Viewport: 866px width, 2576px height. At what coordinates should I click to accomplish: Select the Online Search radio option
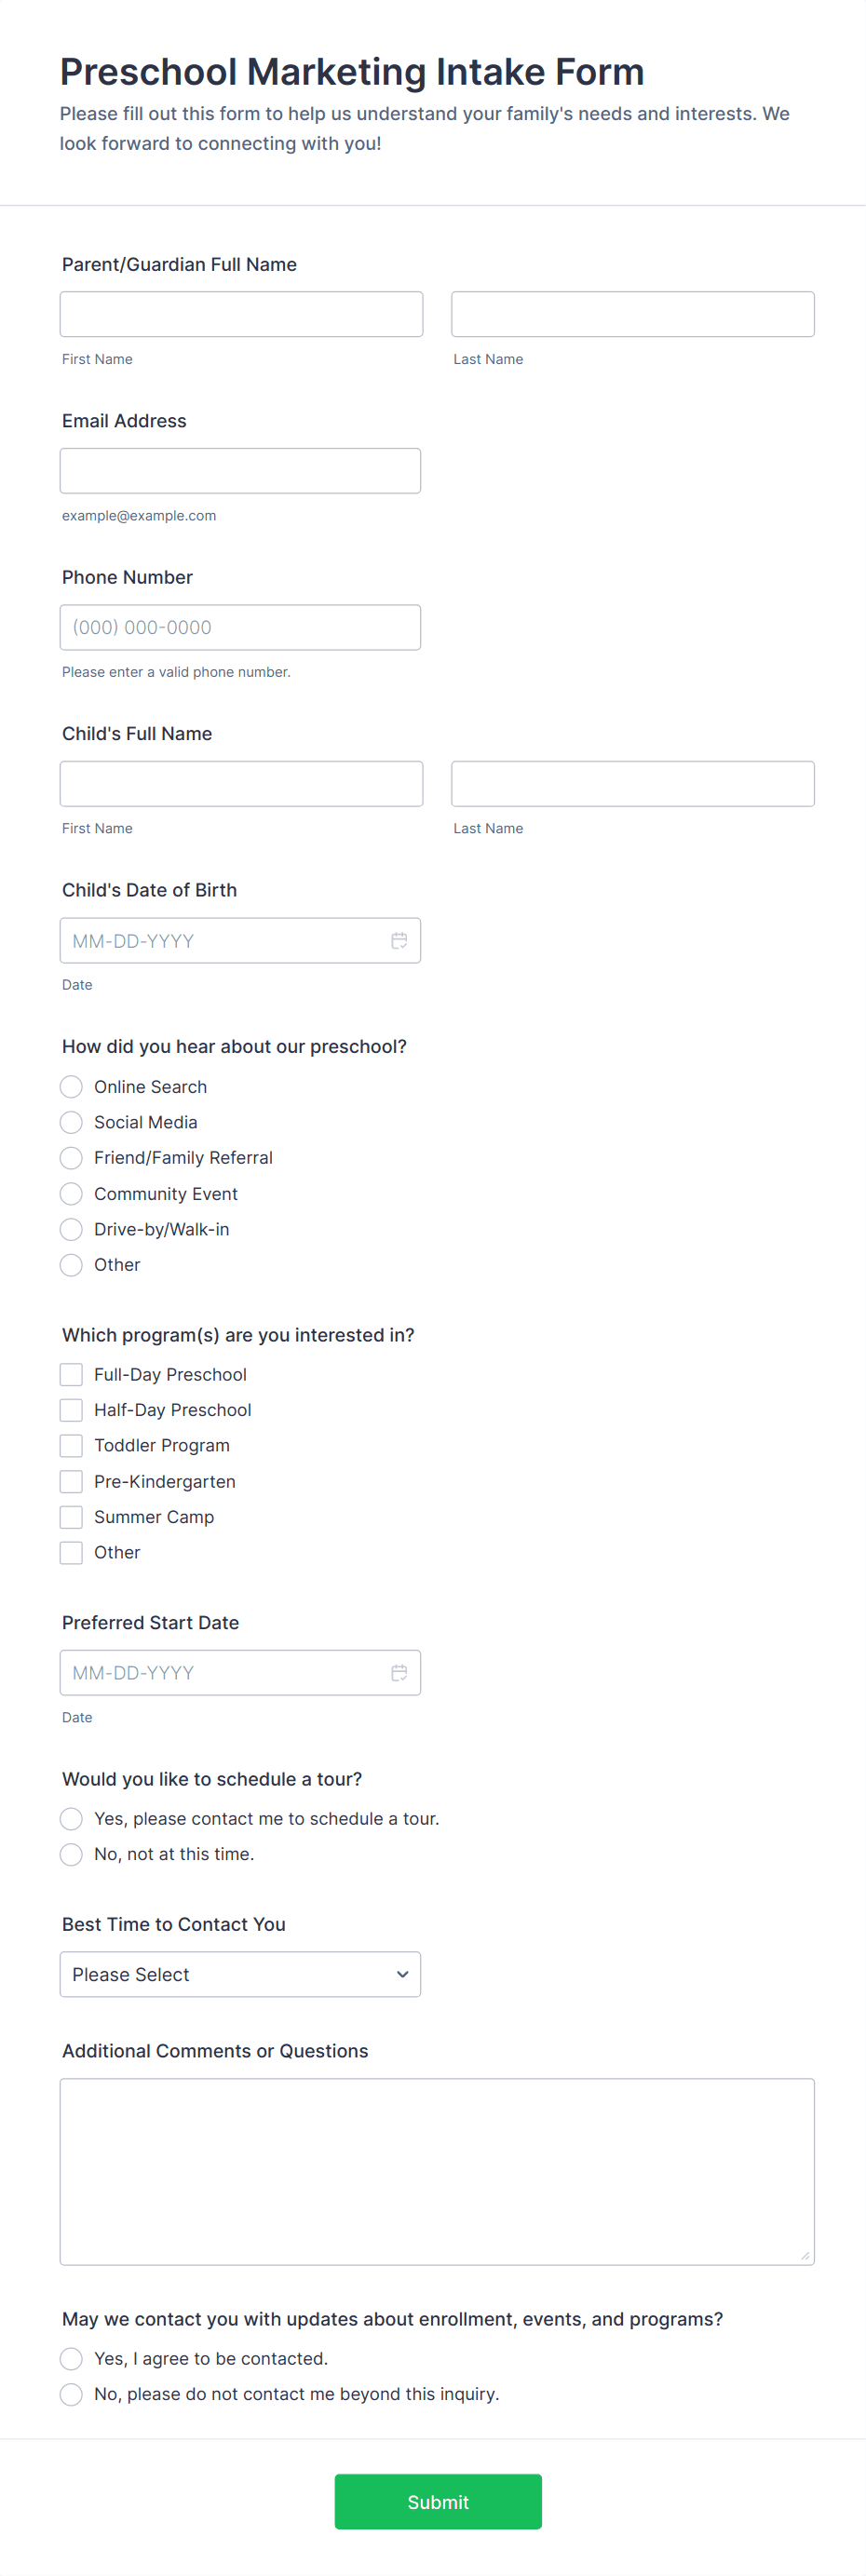tap(71, 1086)
